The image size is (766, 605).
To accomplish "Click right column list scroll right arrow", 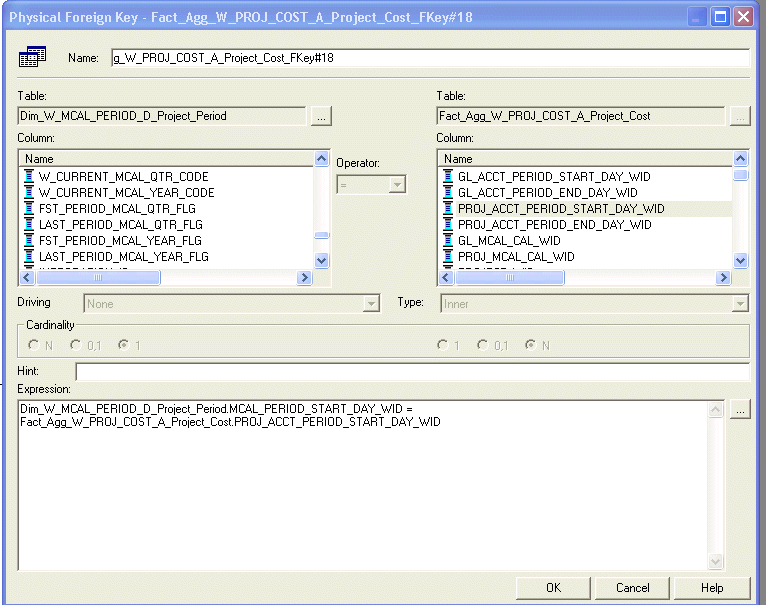I will 723,278.
